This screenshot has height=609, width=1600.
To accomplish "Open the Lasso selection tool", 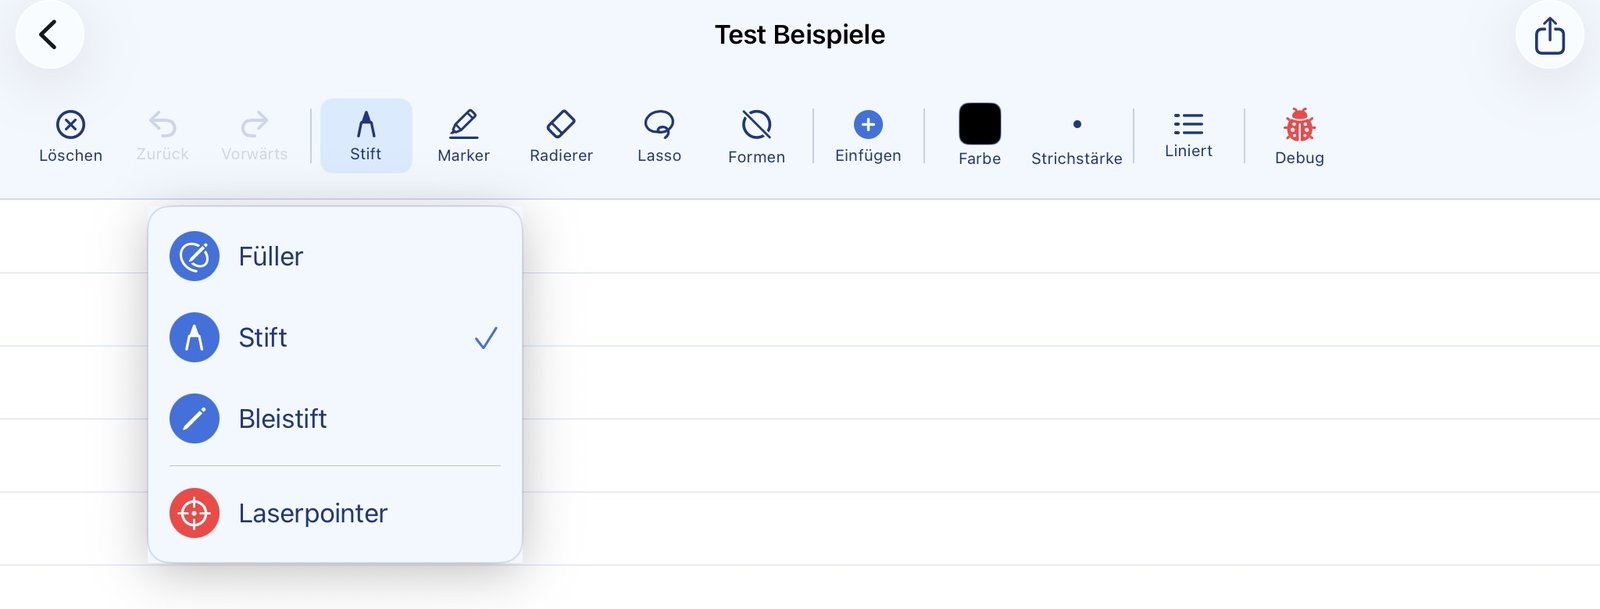I will (x=658, y=135).
